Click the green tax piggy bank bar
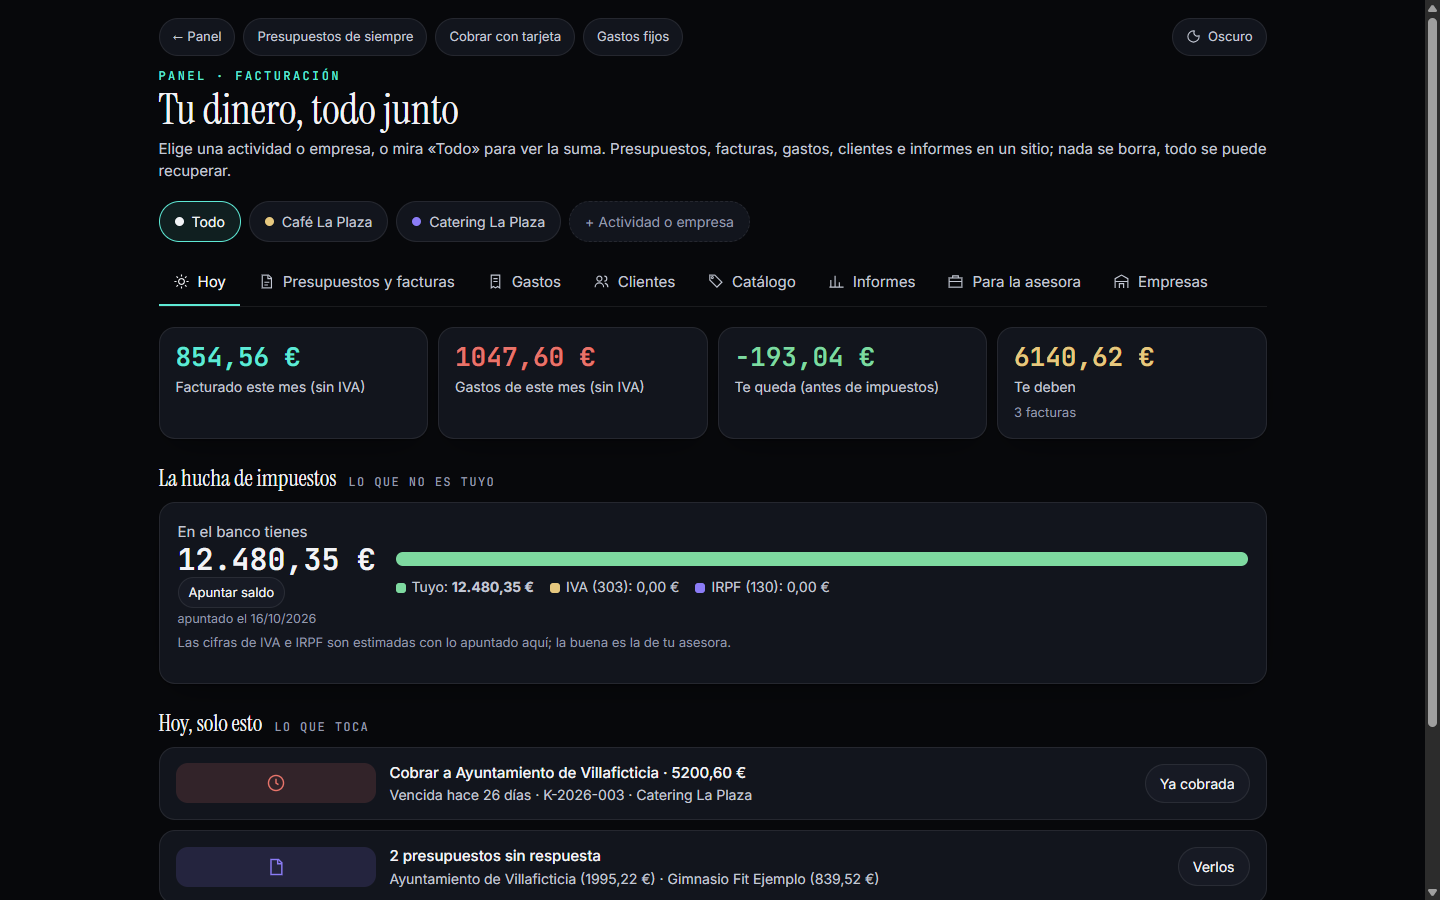Image resolution: width=1440 pixels, height=900 pixels. 822,559
